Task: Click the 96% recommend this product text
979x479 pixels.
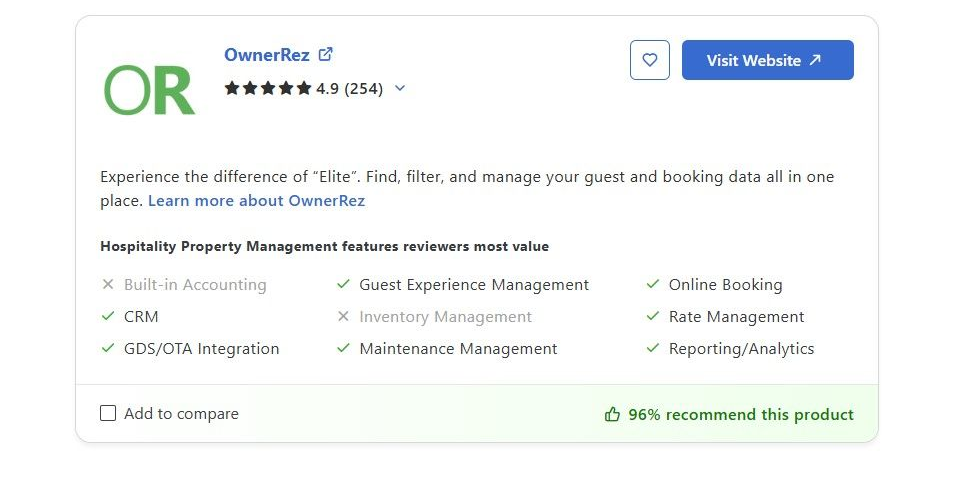Action: 740,415
